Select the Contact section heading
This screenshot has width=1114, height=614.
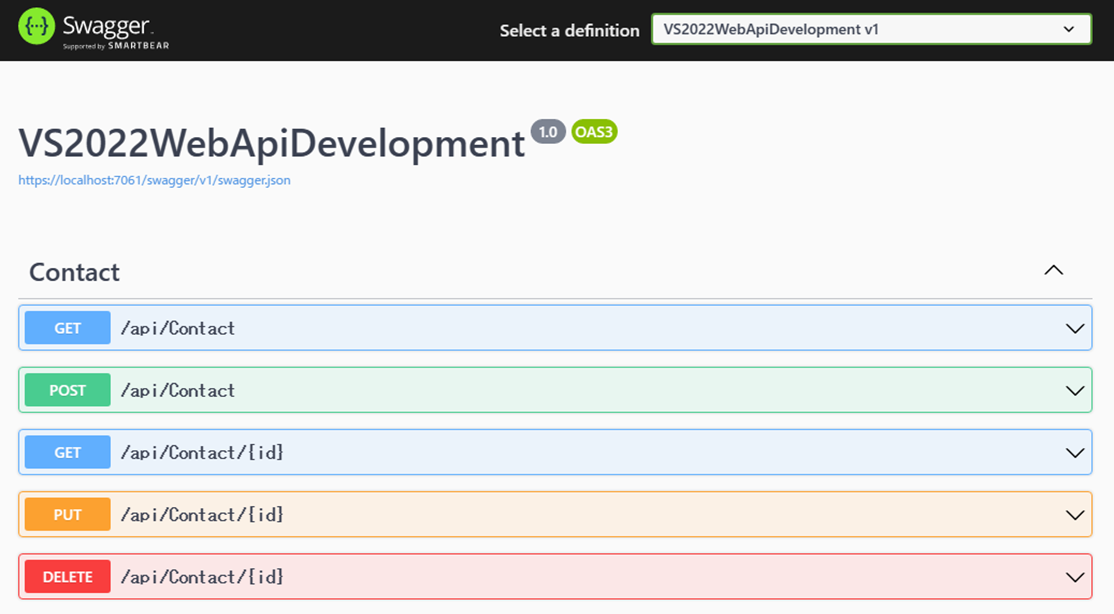(74, 271)
